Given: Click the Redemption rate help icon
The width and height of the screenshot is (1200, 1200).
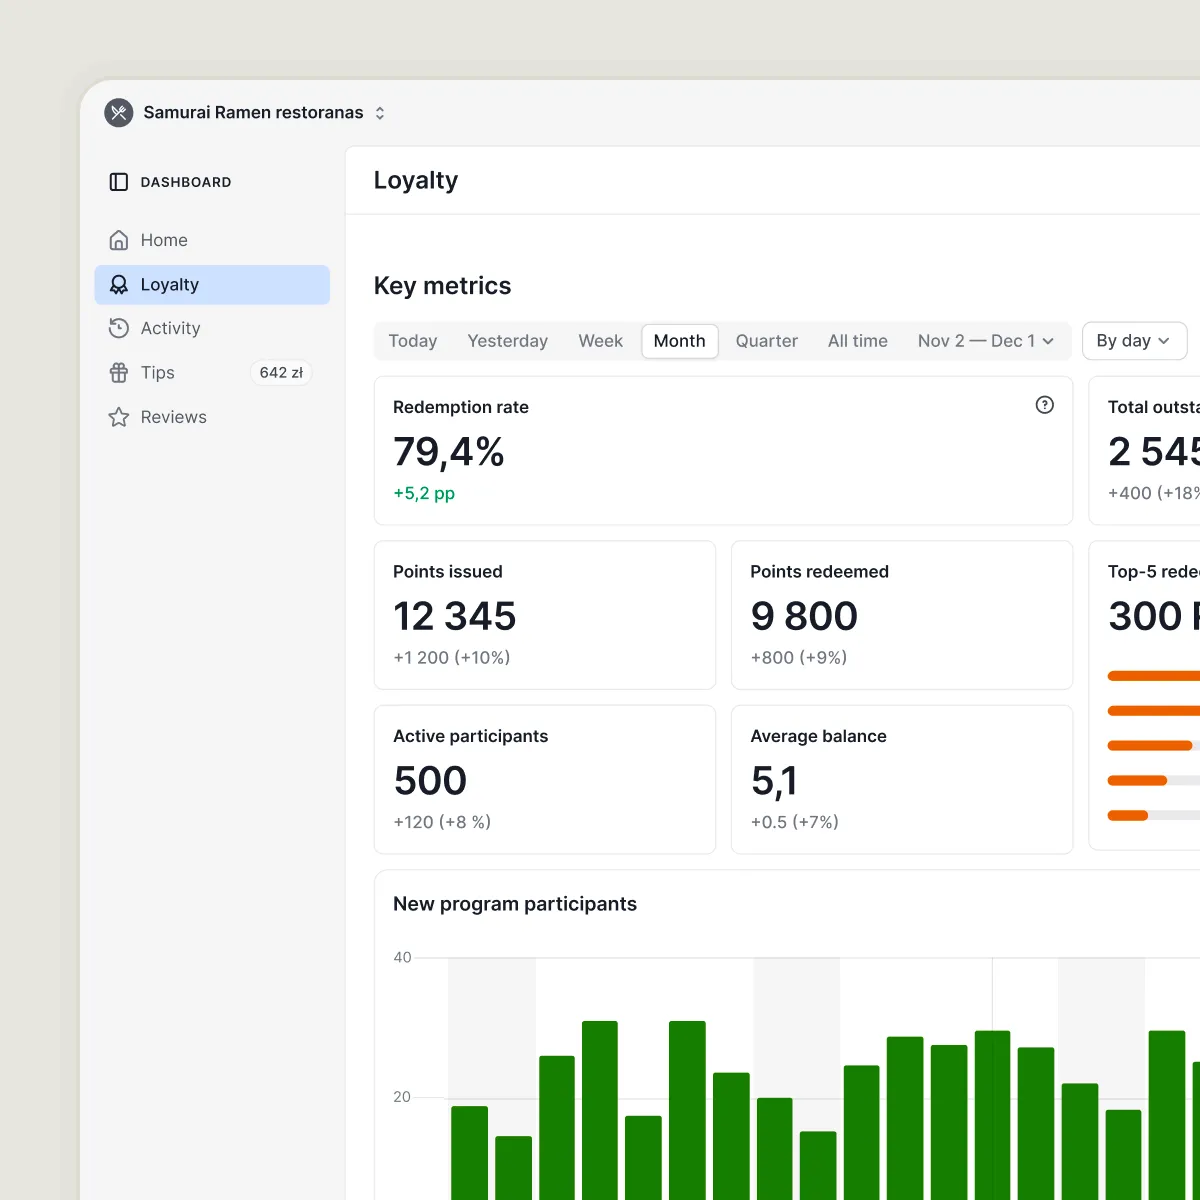Looking at the screenshot, I should [1045, 405].
